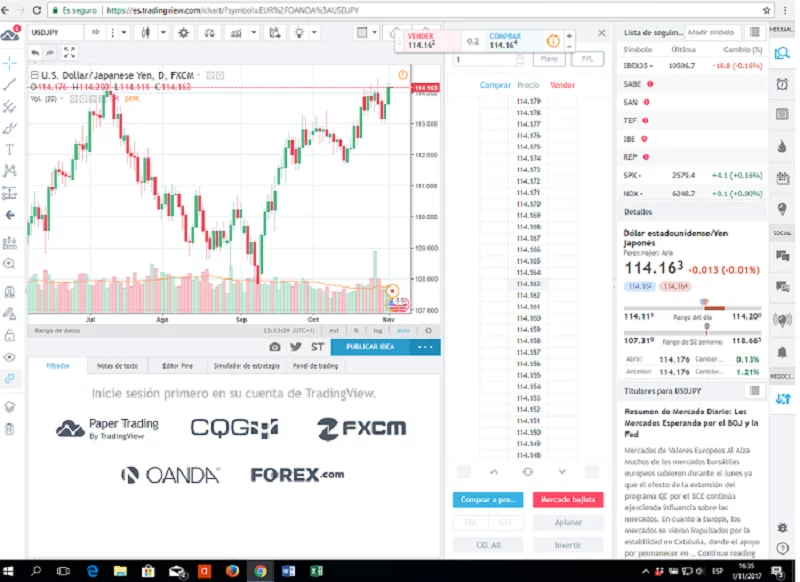
Task: Open the watchlist list menu icon
Action: coord(755,33)
